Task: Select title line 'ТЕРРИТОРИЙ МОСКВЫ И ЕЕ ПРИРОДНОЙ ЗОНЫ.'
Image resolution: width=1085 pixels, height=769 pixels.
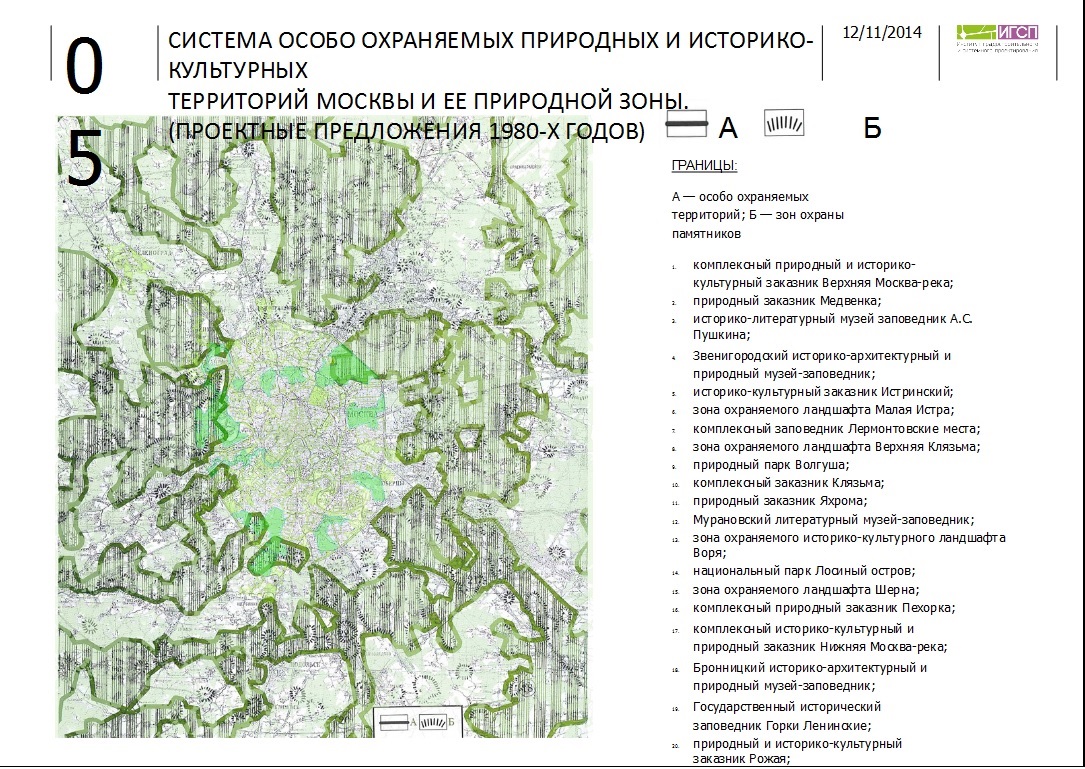Action: pyautogui.click(x=428, y=101)
